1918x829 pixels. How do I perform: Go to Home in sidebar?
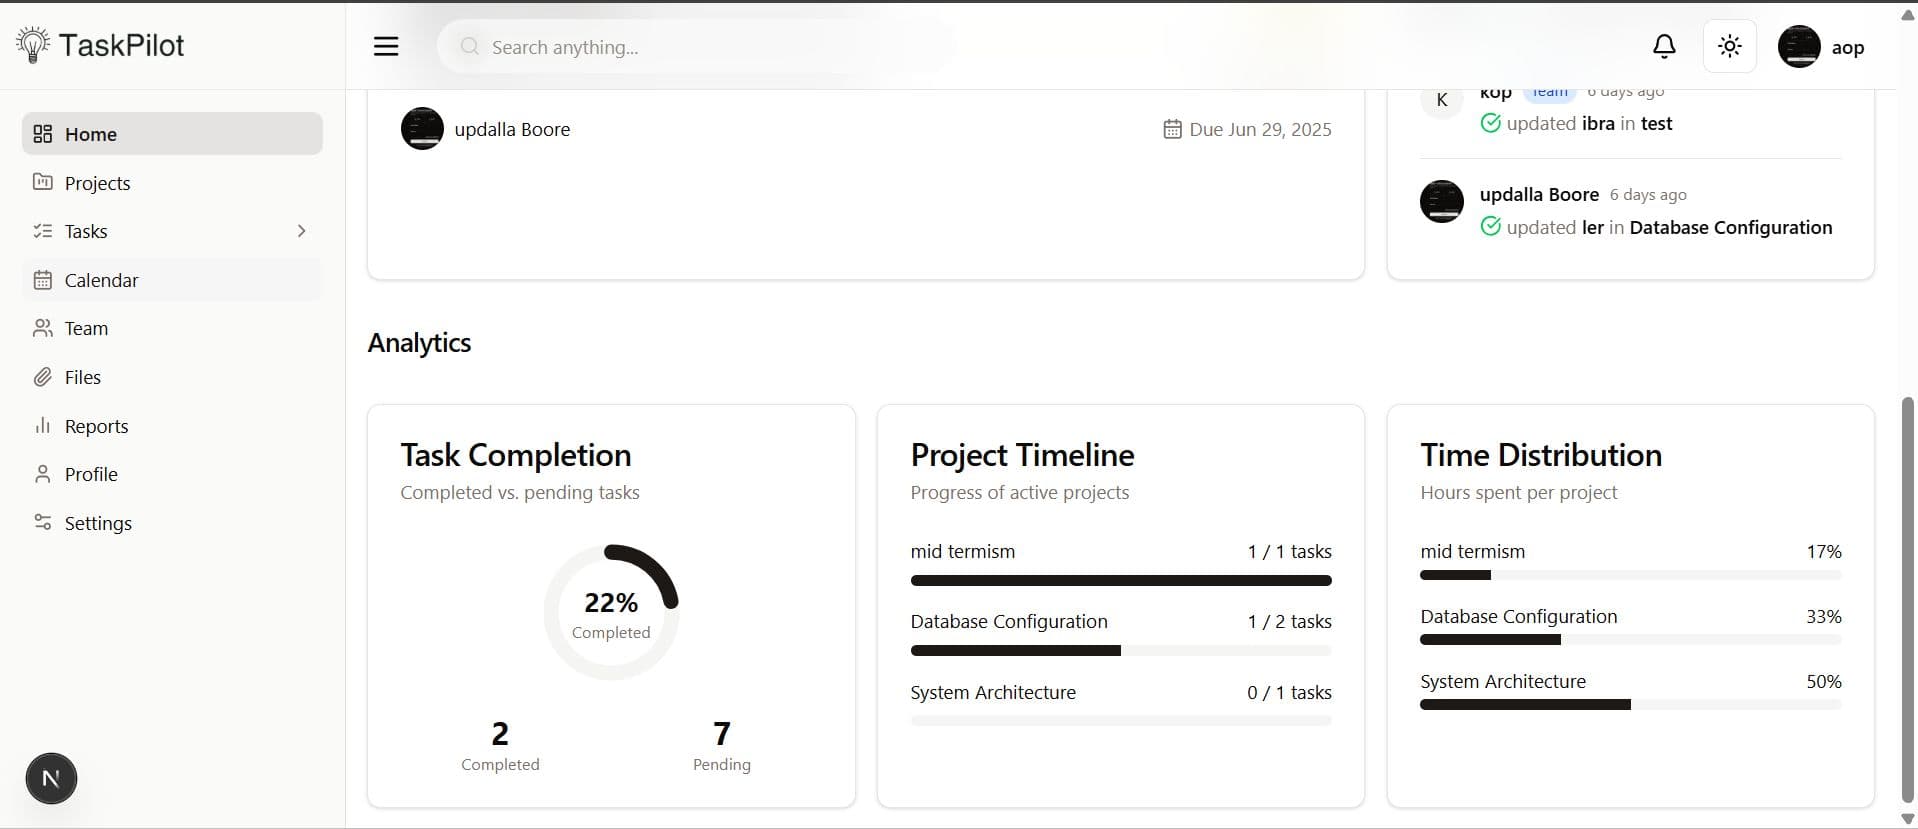[172, 134]
